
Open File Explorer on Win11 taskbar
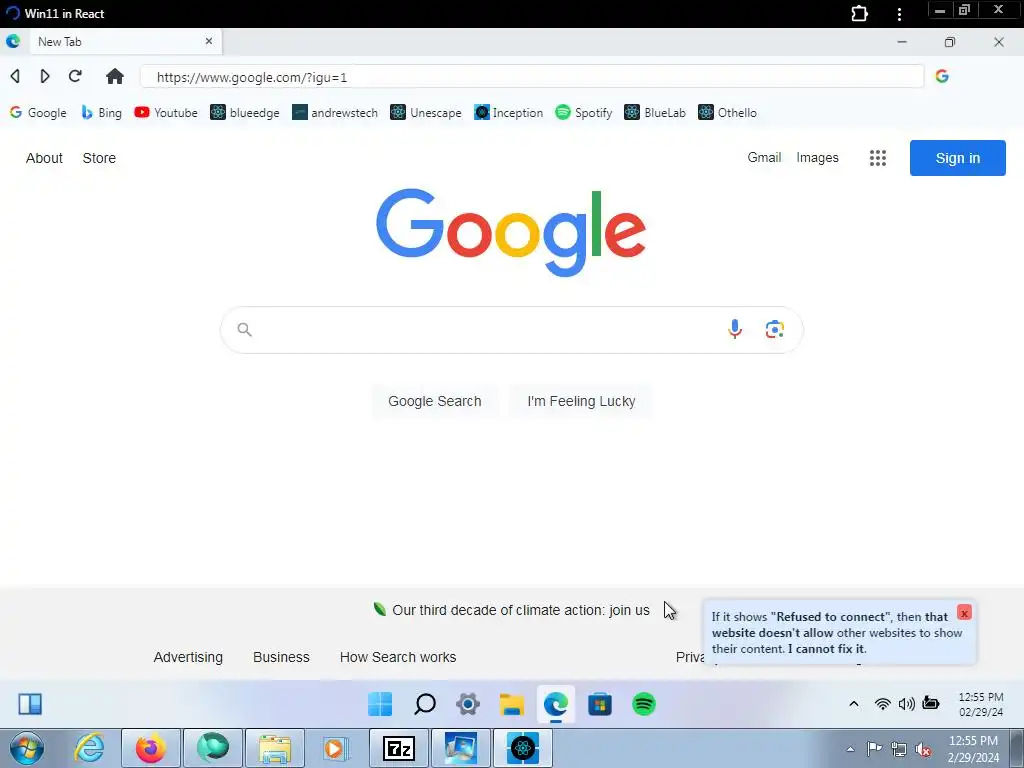coord(512,704)
